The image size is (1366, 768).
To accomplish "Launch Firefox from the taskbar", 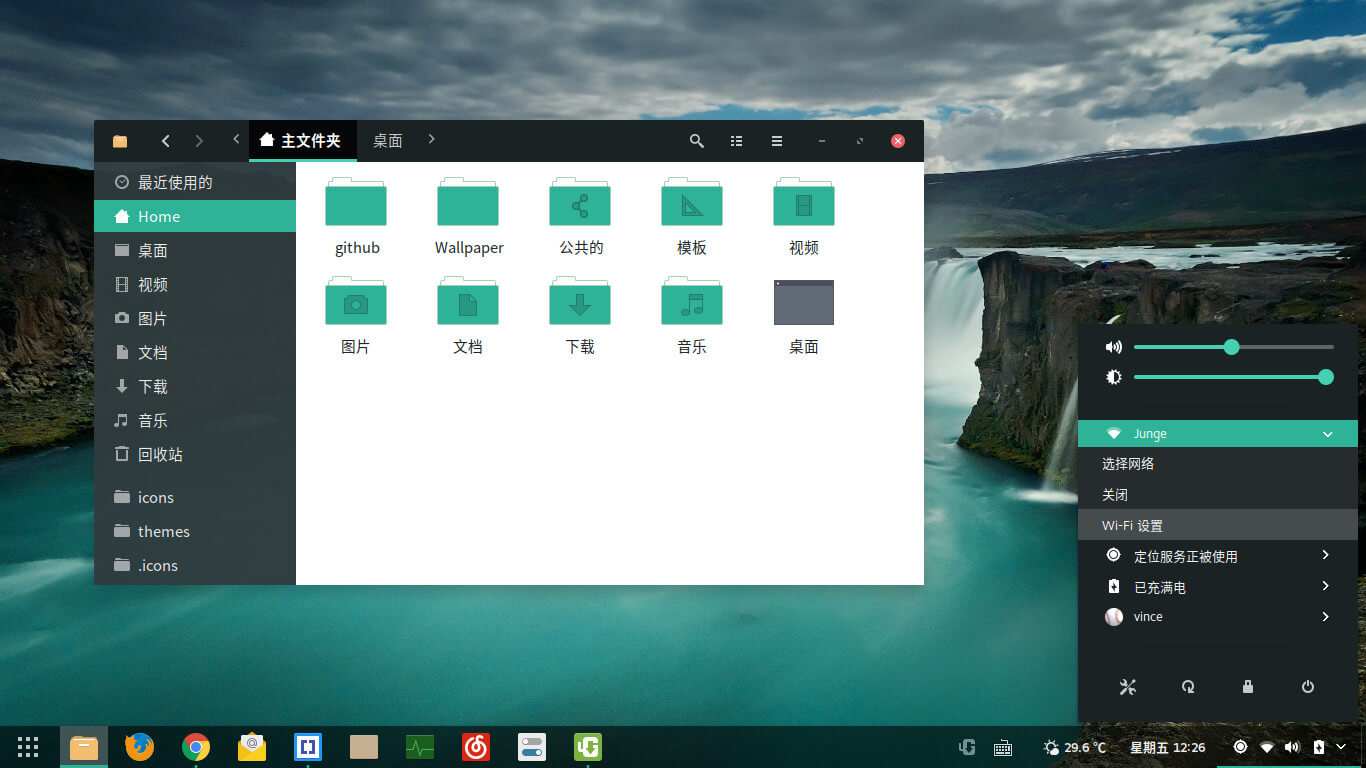I will coord(139,746).
